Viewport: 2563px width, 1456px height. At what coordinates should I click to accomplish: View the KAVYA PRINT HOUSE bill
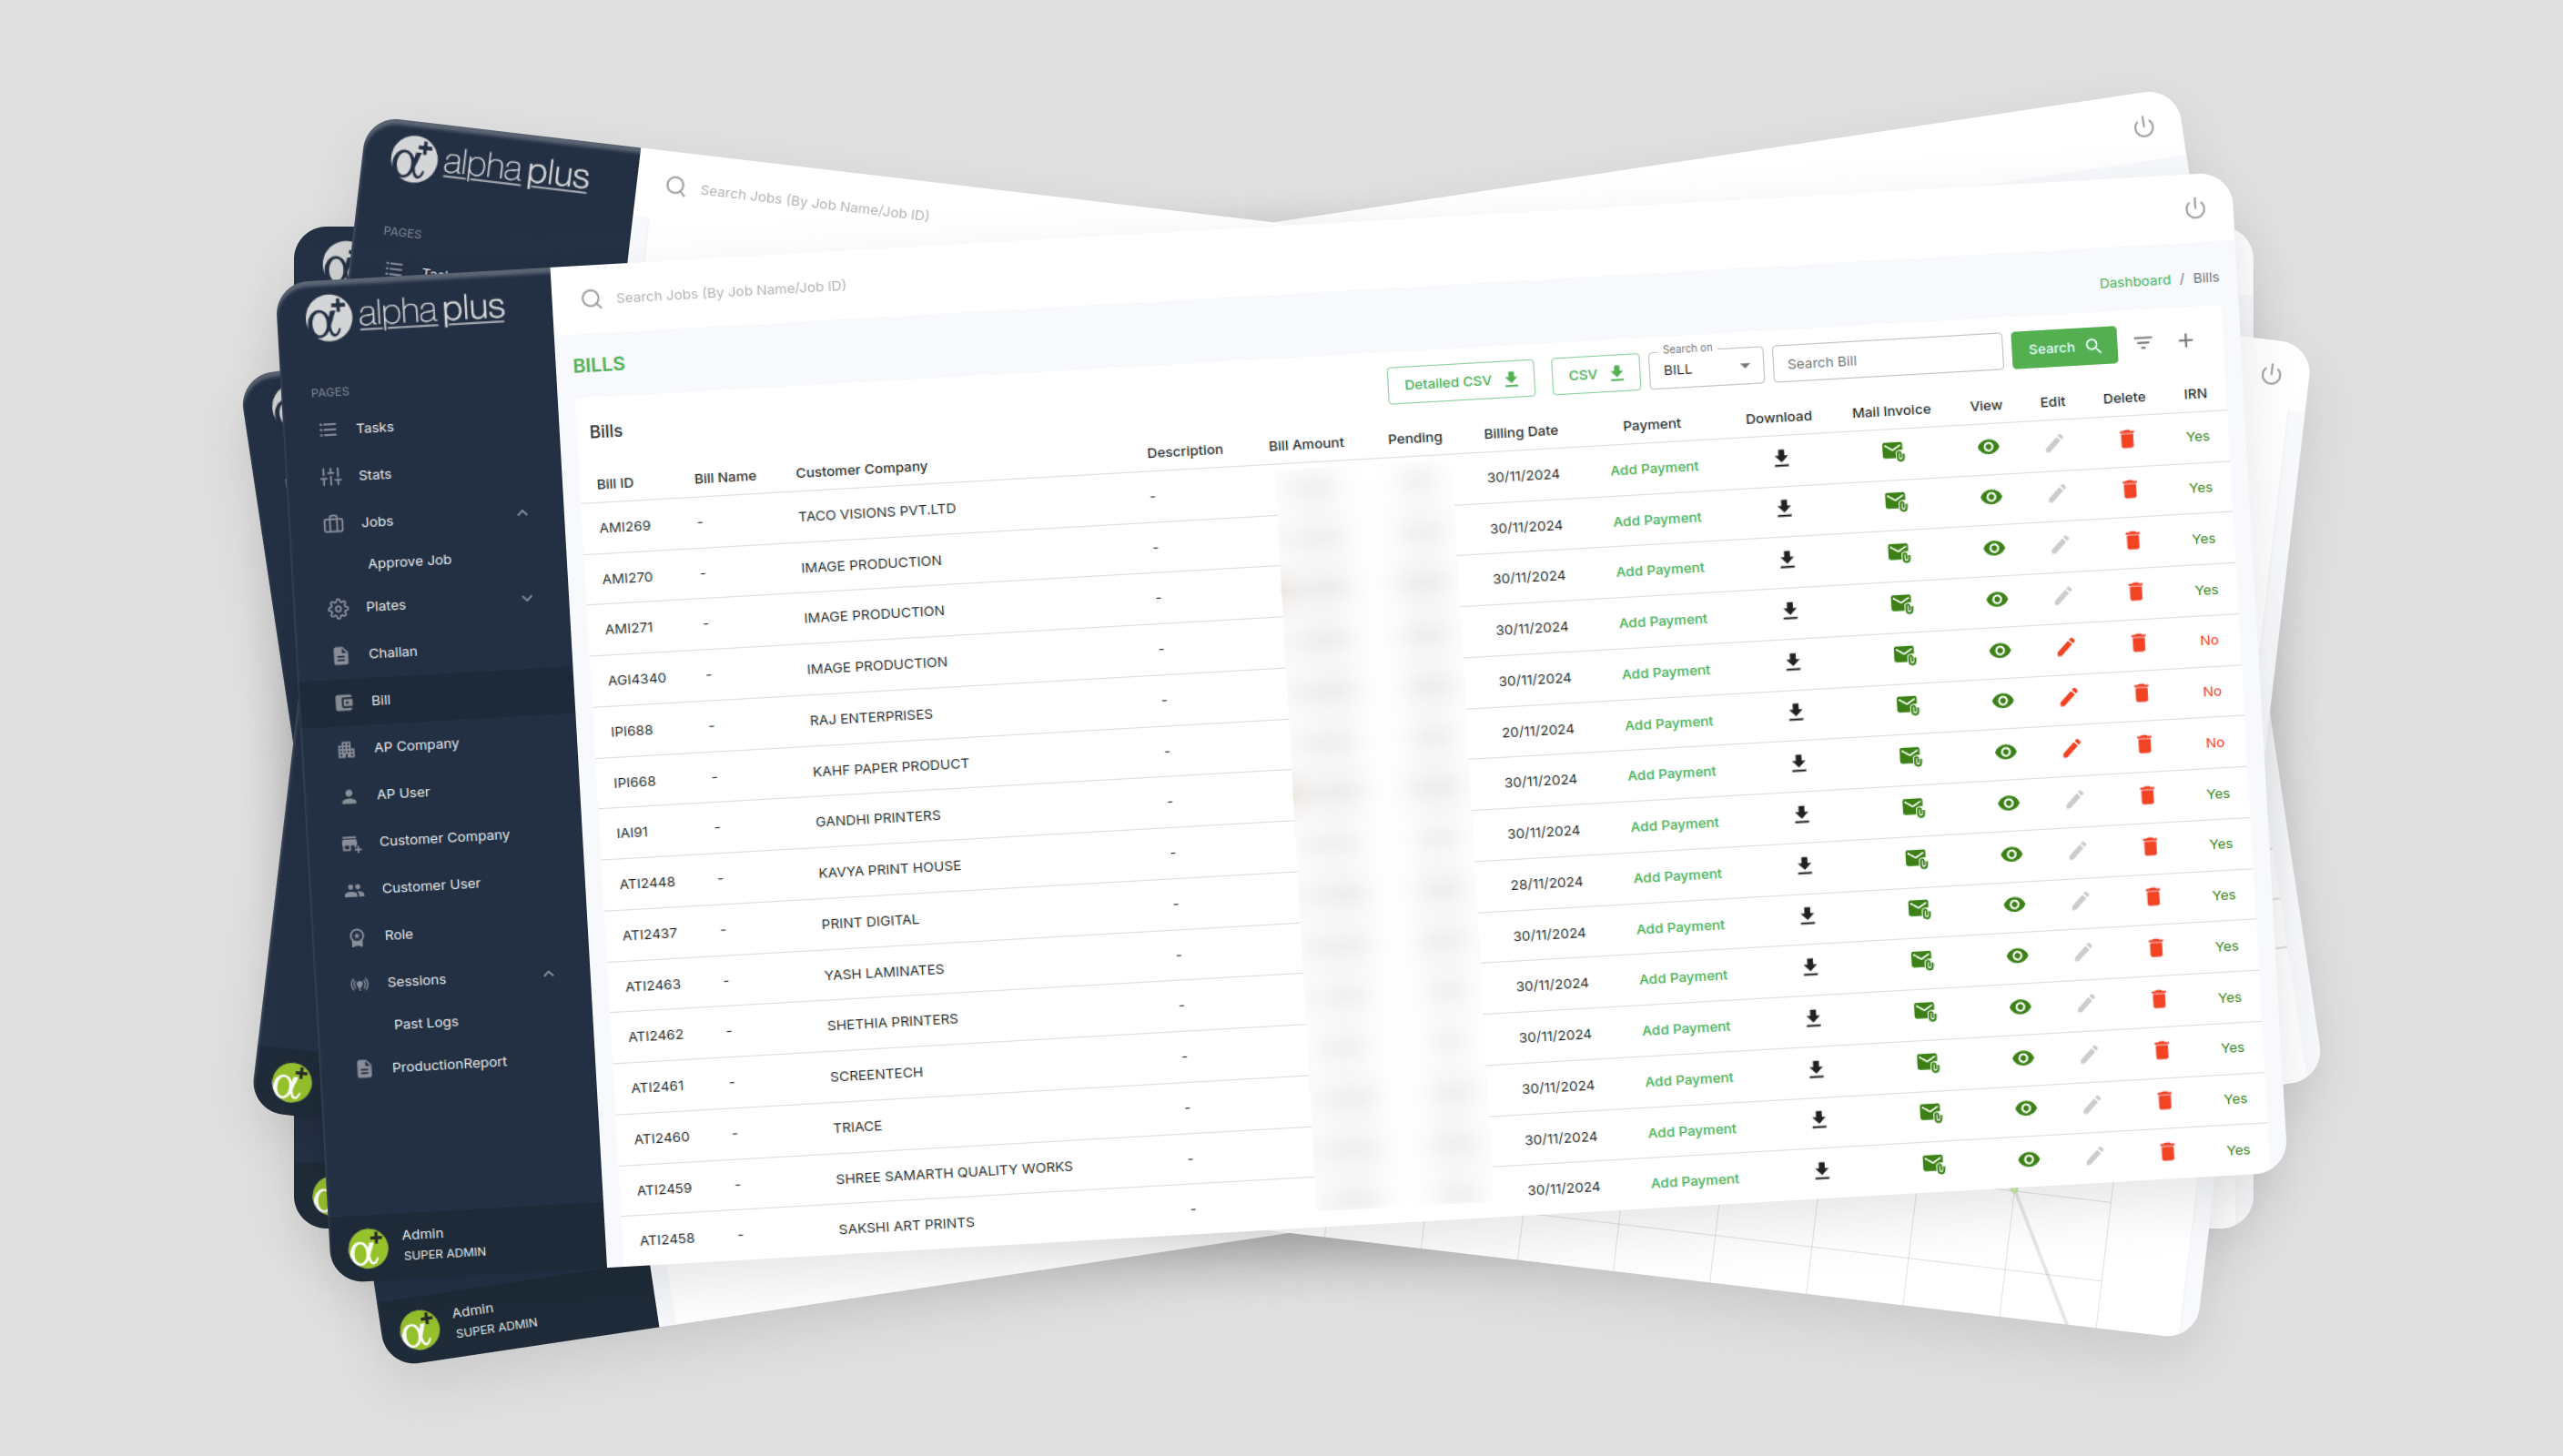click(x=2009, y=803)
